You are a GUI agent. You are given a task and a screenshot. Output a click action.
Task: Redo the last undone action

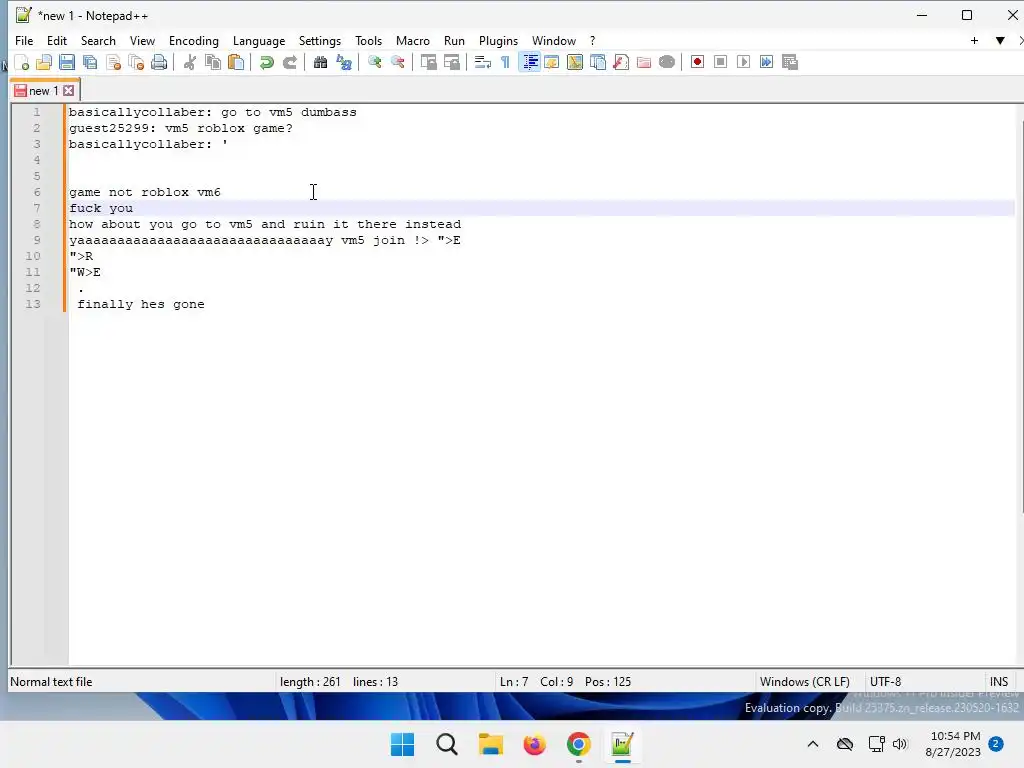289,62
